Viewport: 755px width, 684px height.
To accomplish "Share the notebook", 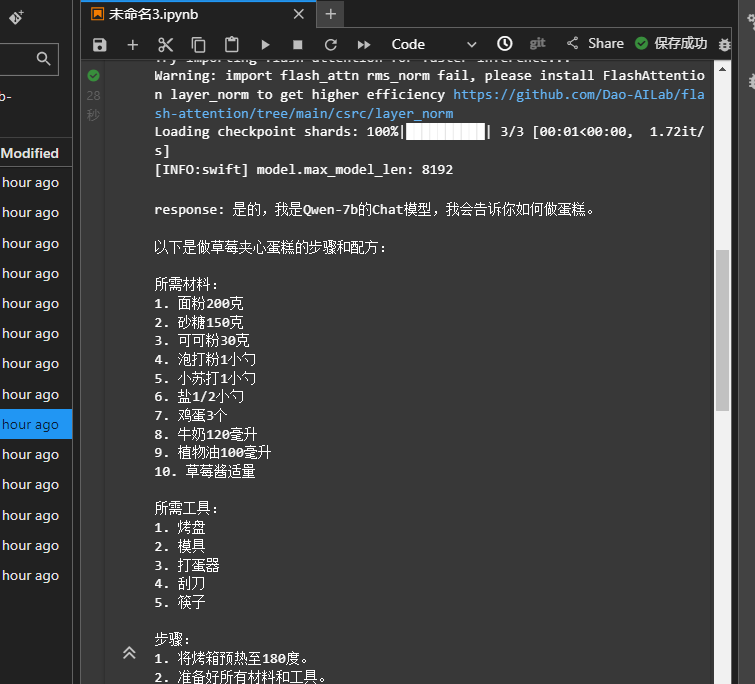I will point(595,43).
